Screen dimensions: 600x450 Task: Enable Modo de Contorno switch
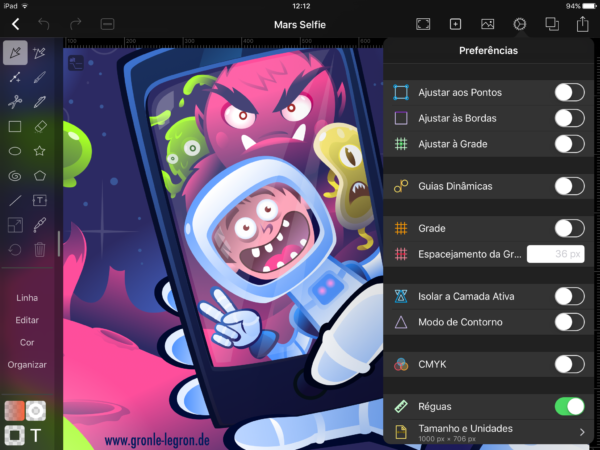pos(569,322)
